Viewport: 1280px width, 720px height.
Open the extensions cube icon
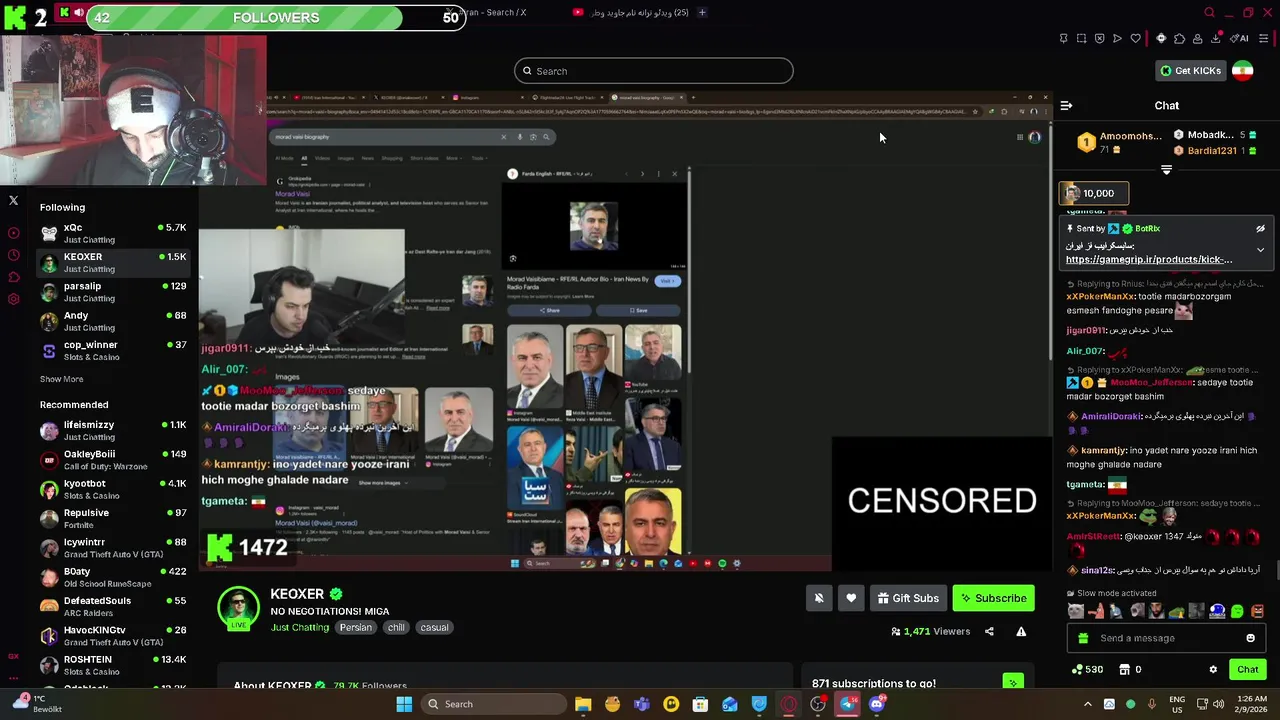1179,38
